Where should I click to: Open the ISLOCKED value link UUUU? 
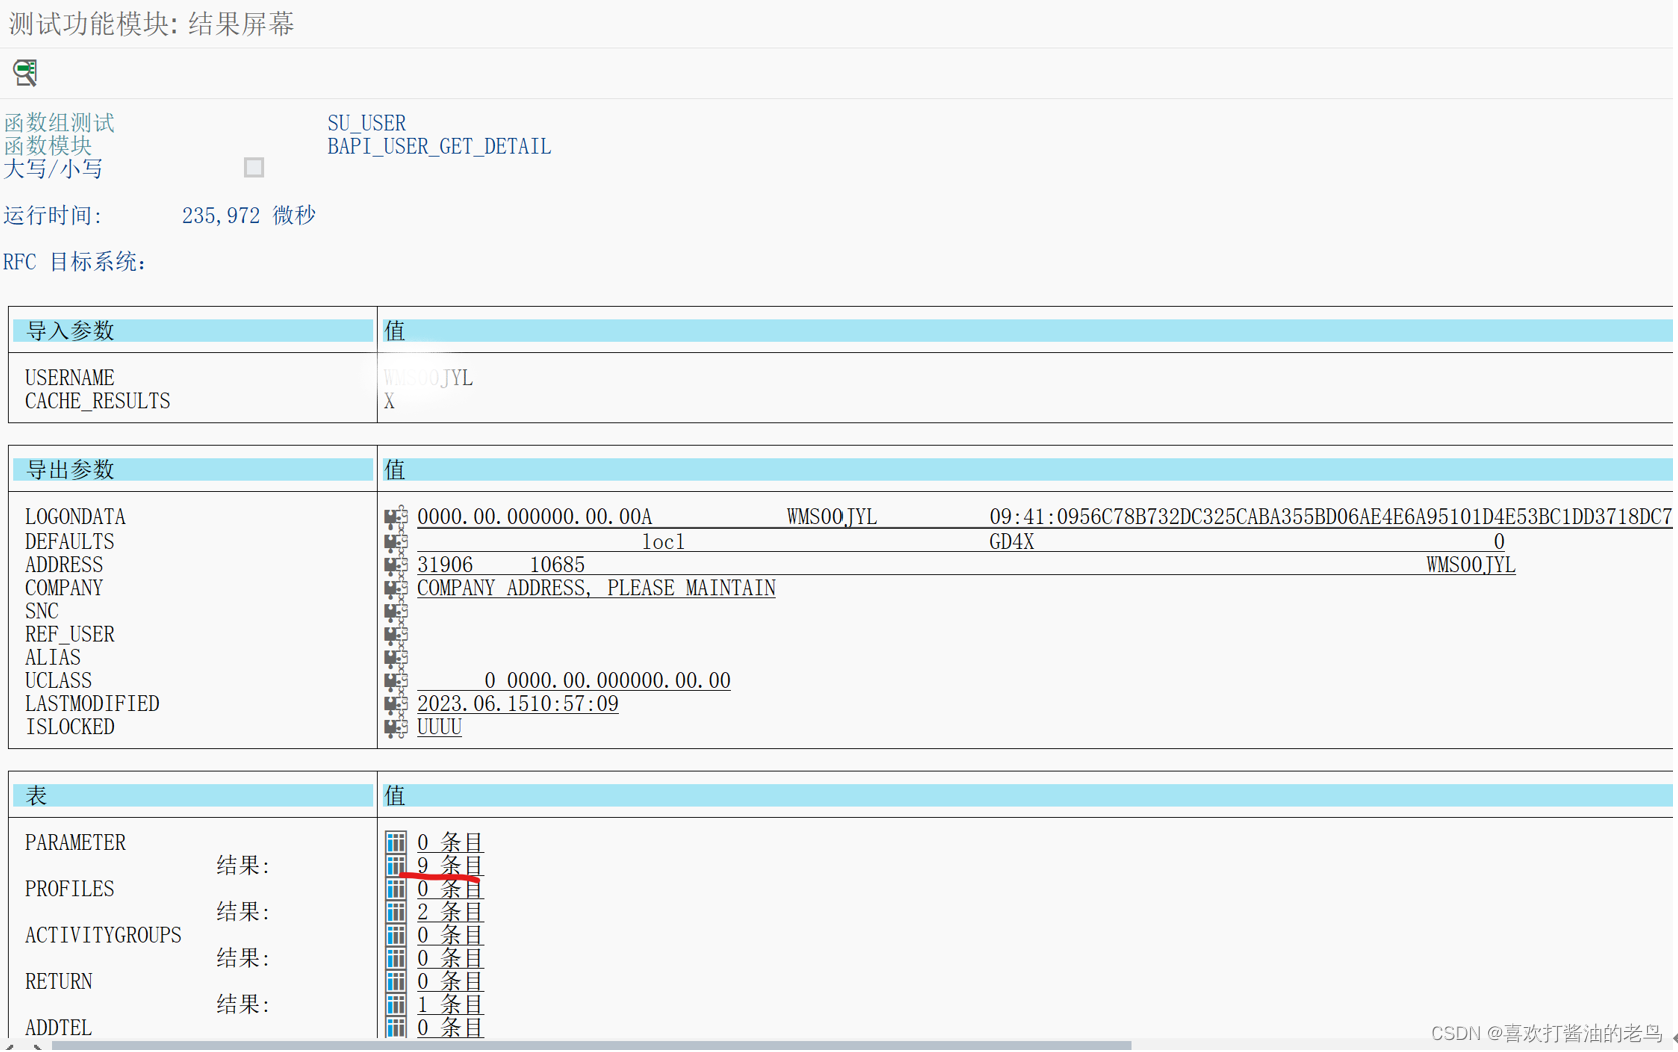pos(439,727)
